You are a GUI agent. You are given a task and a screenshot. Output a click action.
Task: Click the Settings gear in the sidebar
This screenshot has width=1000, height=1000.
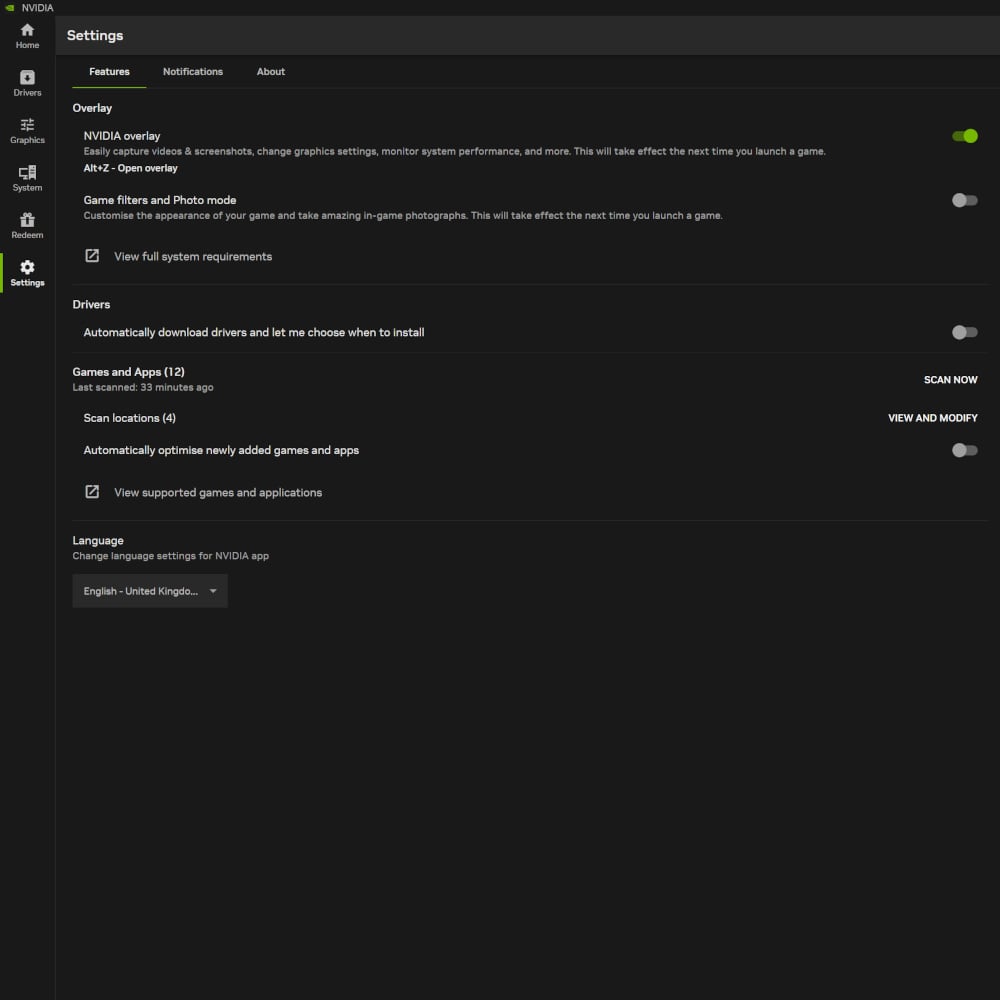point(27,272)
